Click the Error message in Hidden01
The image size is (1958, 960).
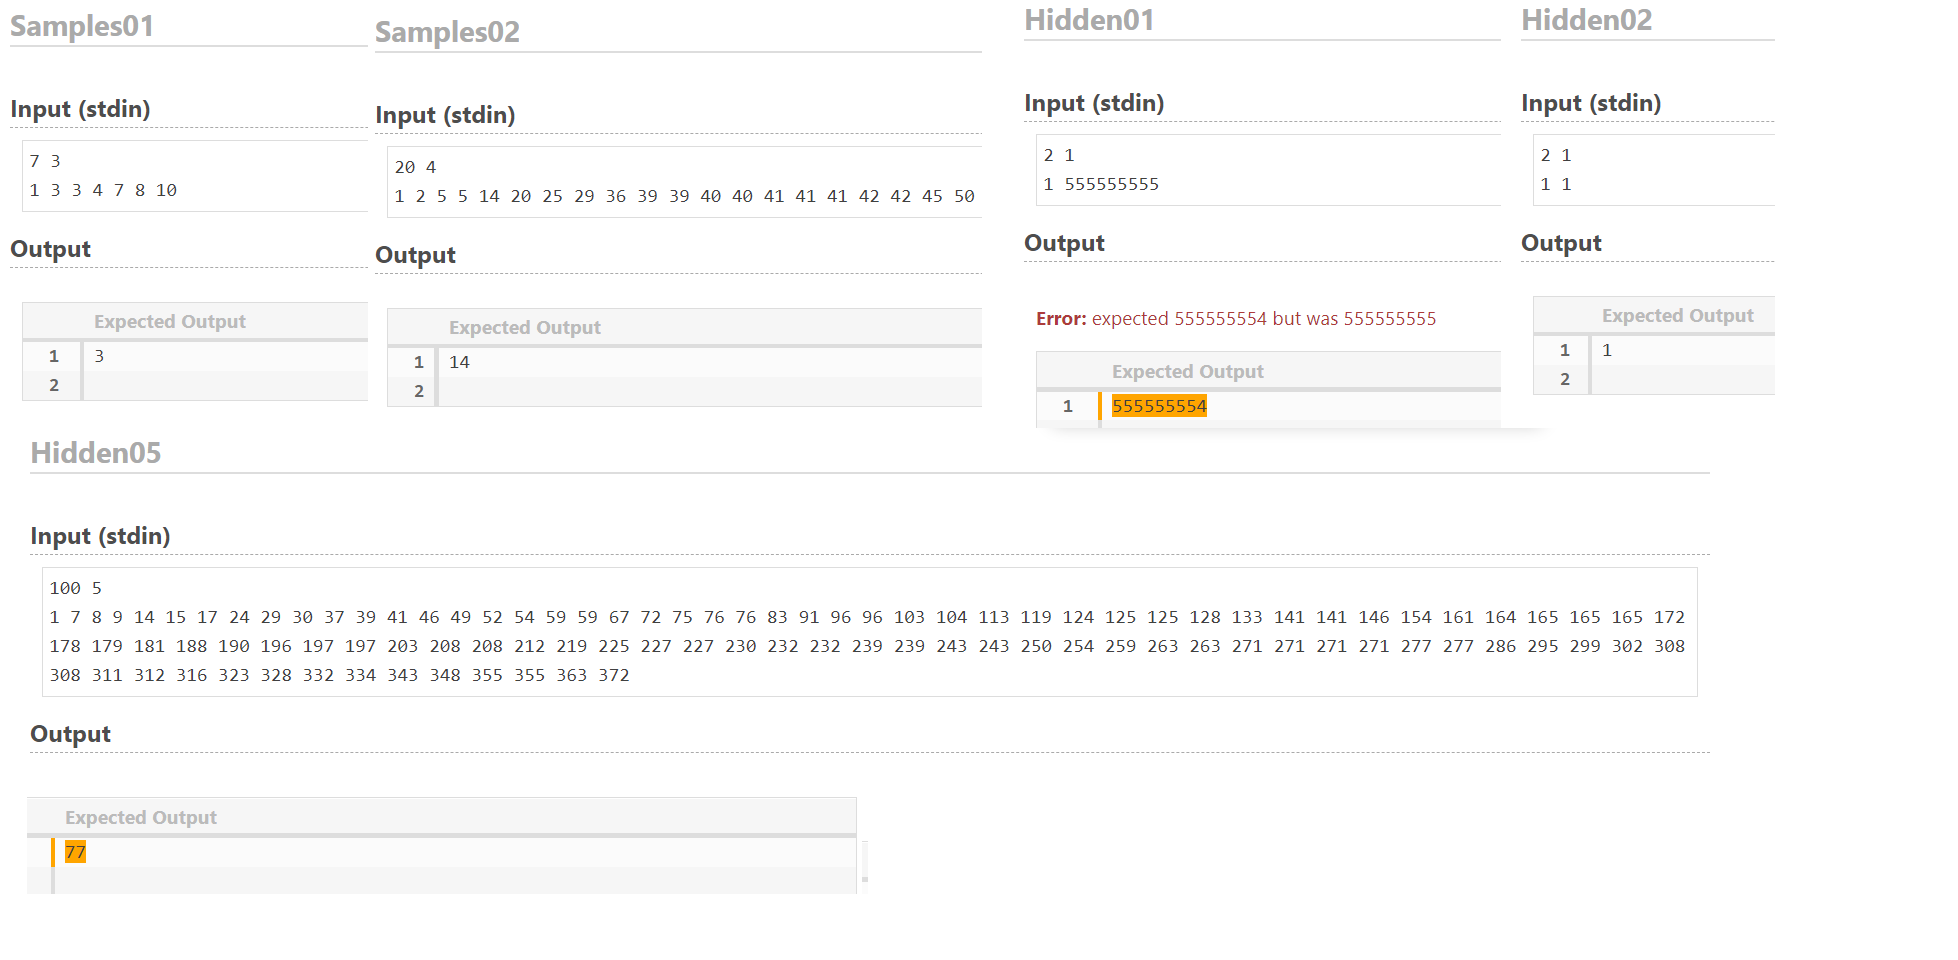coord(1235,318)
